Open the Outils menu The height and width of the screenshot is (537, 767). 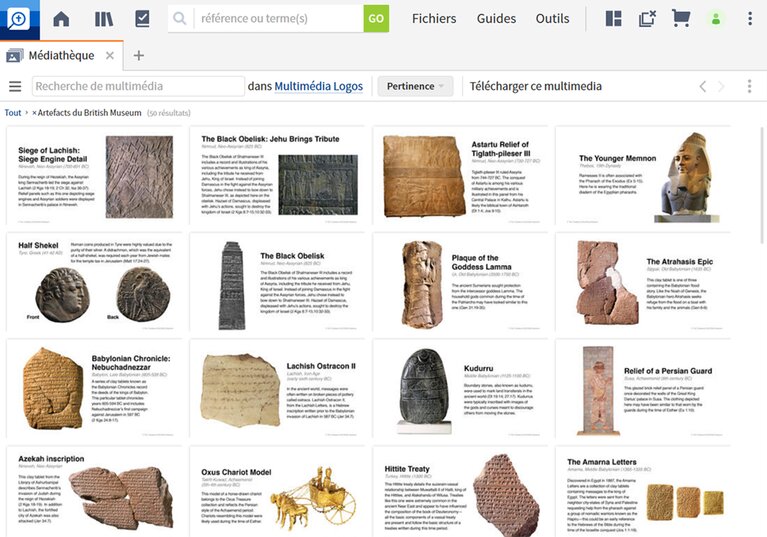coord(552,19)
